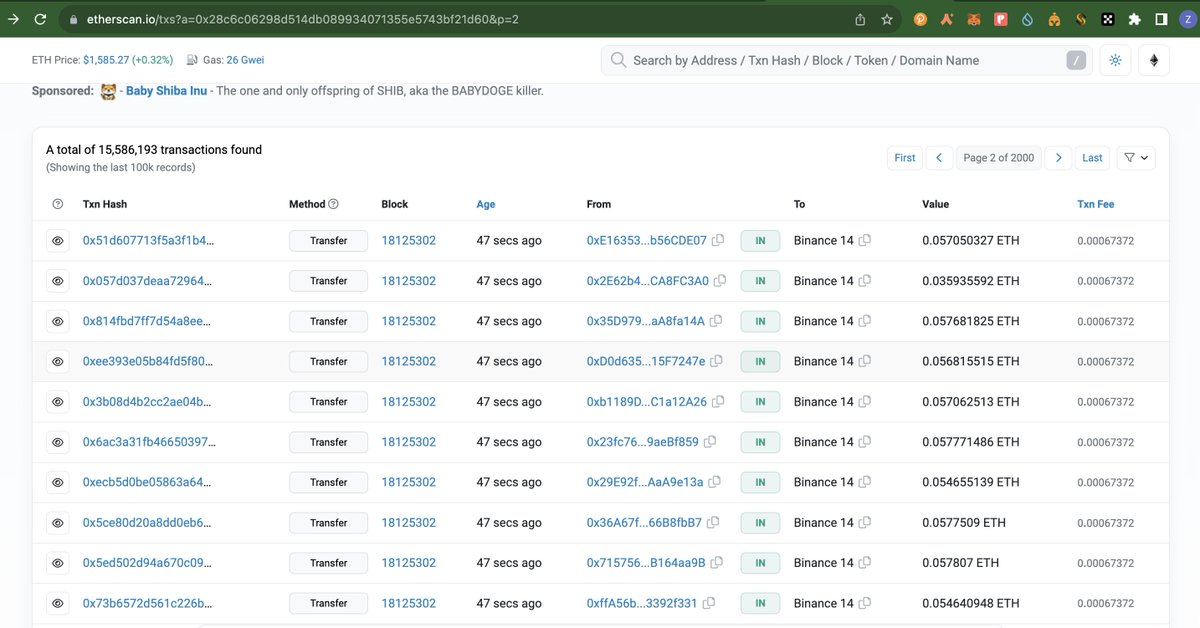Click the eye icon in the table header

tap(57, 203)
